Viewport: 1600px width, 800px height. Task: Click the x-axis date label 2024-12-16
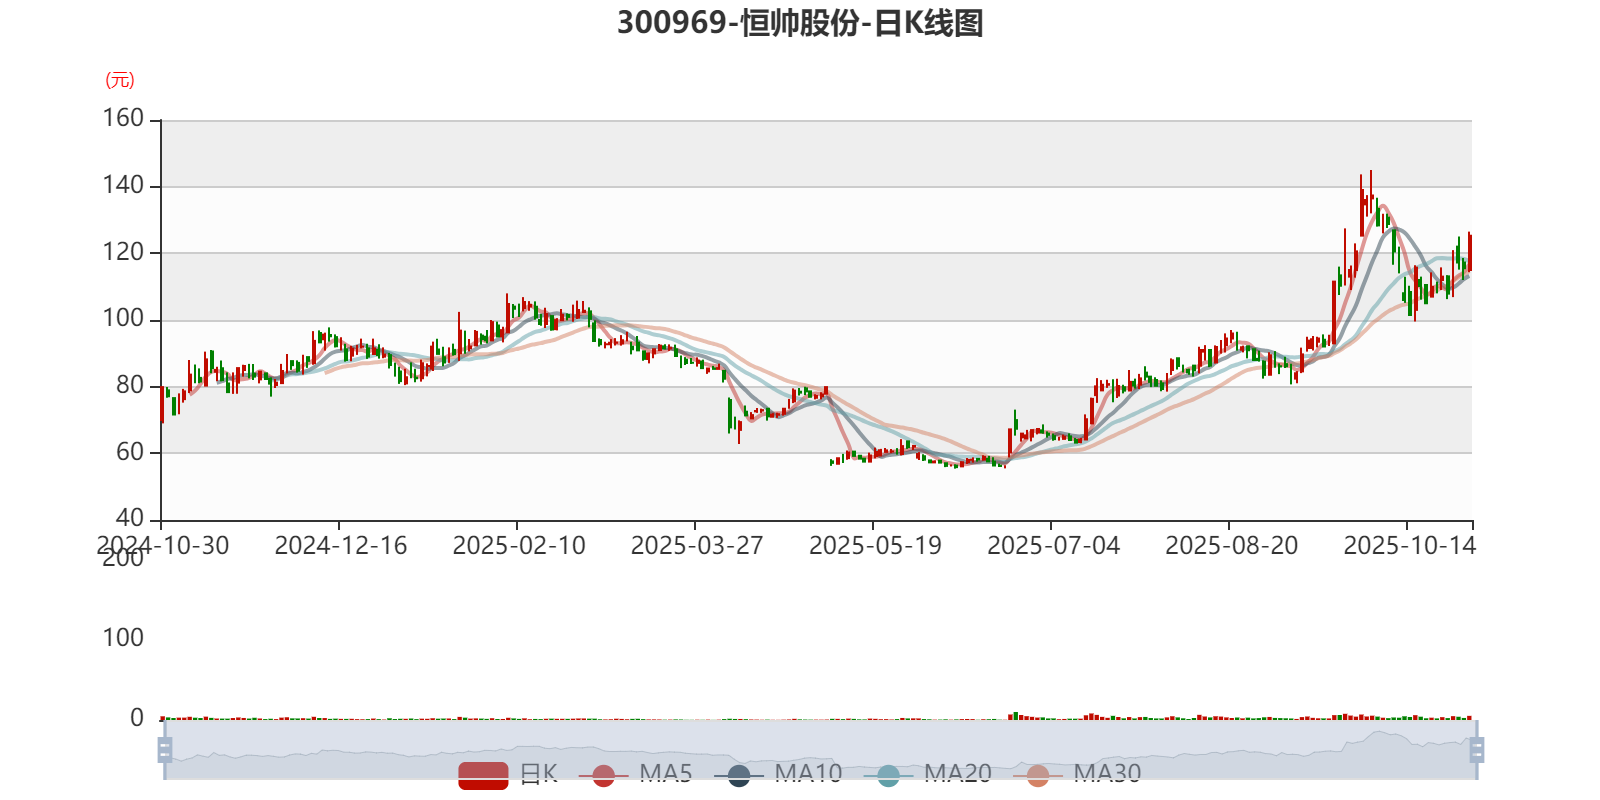point(341,546)
